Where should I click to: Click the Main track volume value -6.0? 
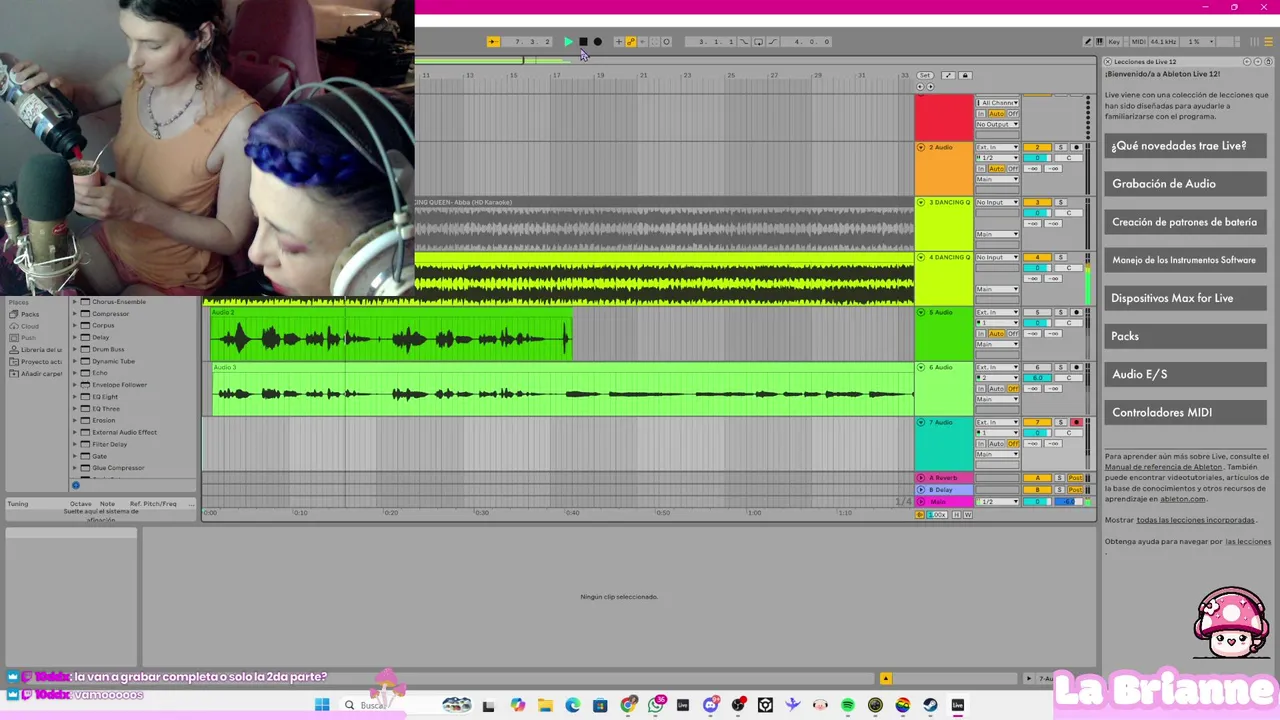coord(1069,502)
